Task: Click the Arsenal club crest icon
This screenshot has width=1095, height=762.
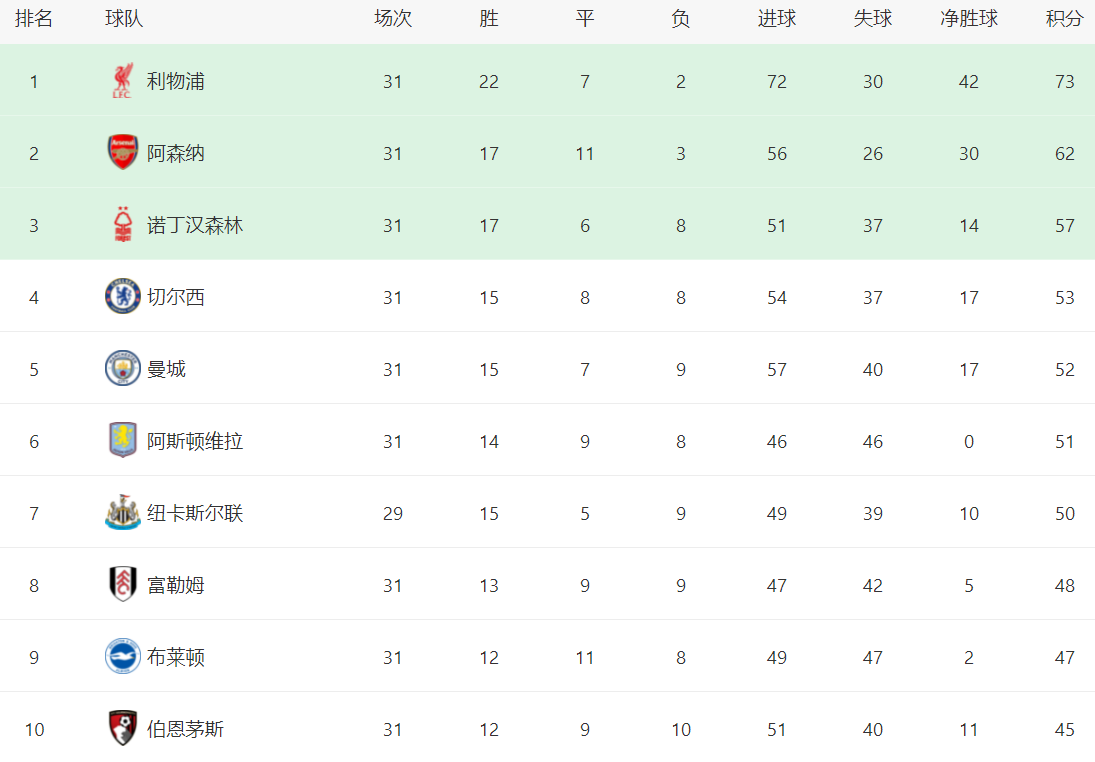Action: pyautogui.click(x=123, y=153)
